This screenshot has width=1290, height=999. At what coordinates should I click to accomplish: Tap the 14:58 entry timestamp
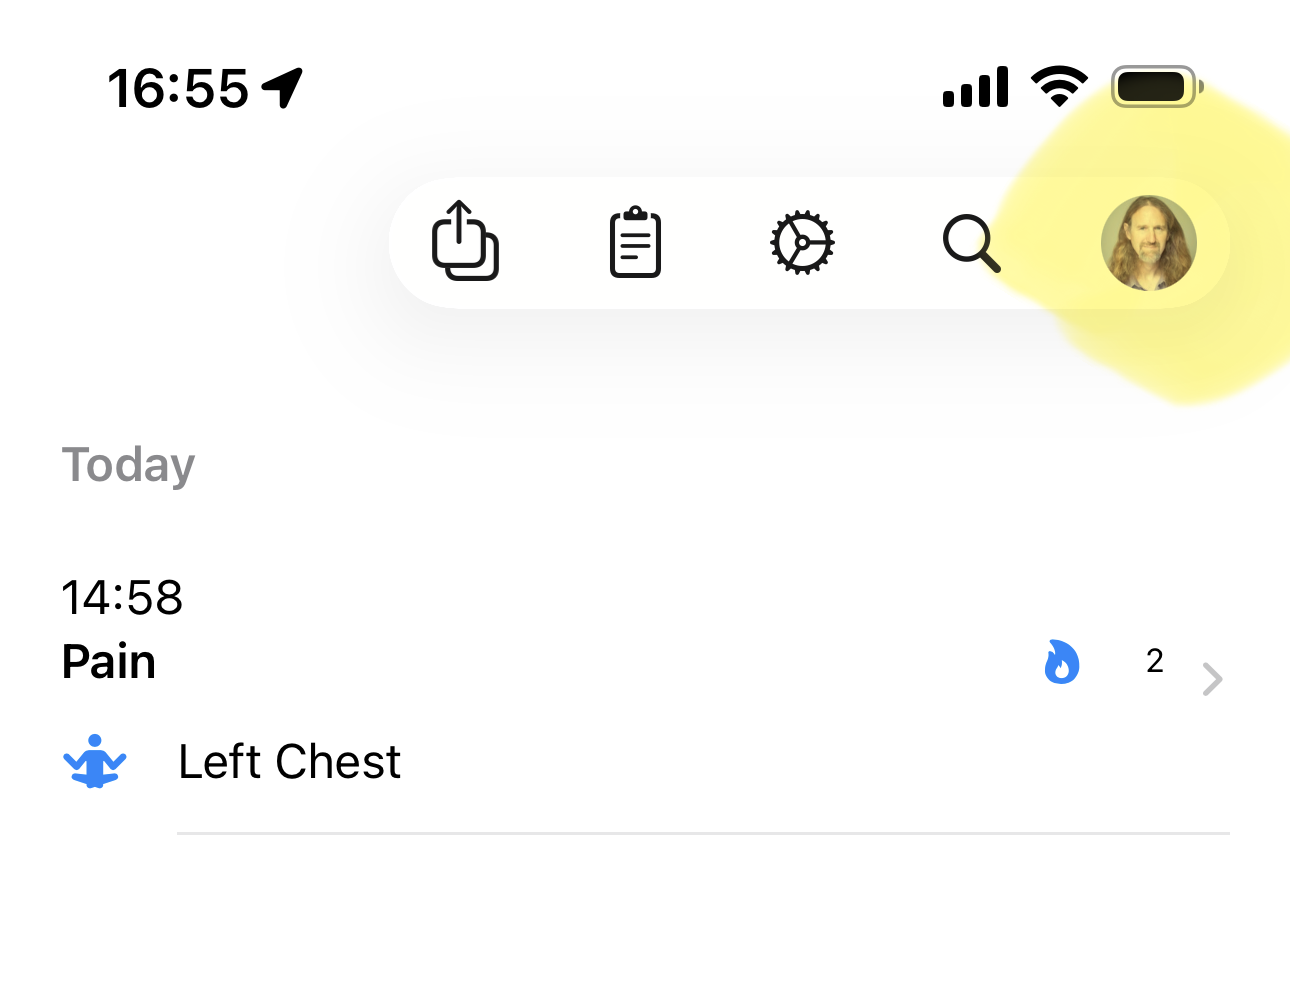click(122, 598)
